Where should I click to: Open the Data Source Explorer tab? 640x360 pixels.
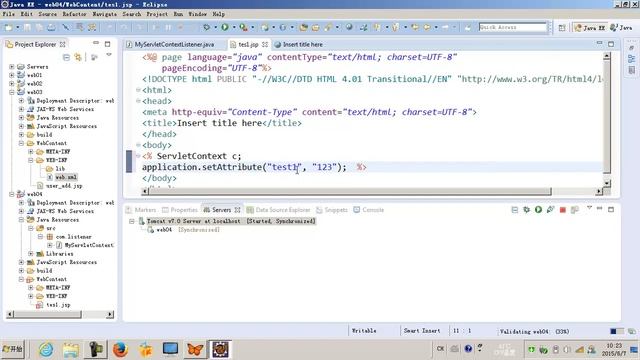[x=279, y=210]
